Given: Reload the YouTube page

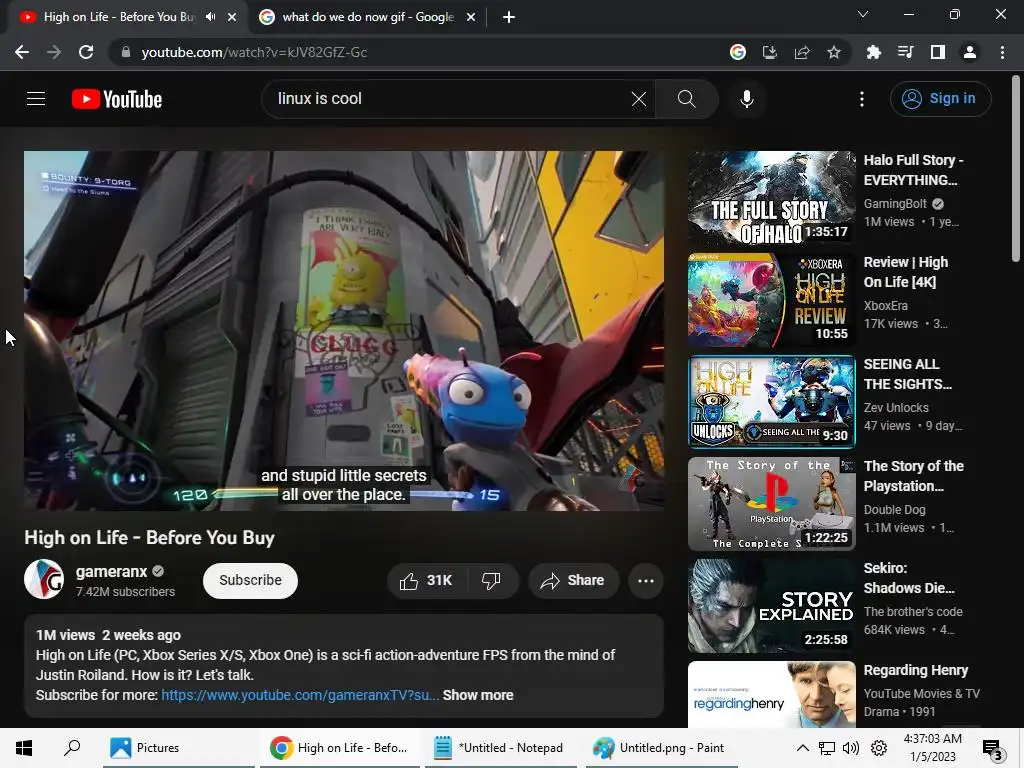Looking at the screenshot, I should click(x=86, y=52).
